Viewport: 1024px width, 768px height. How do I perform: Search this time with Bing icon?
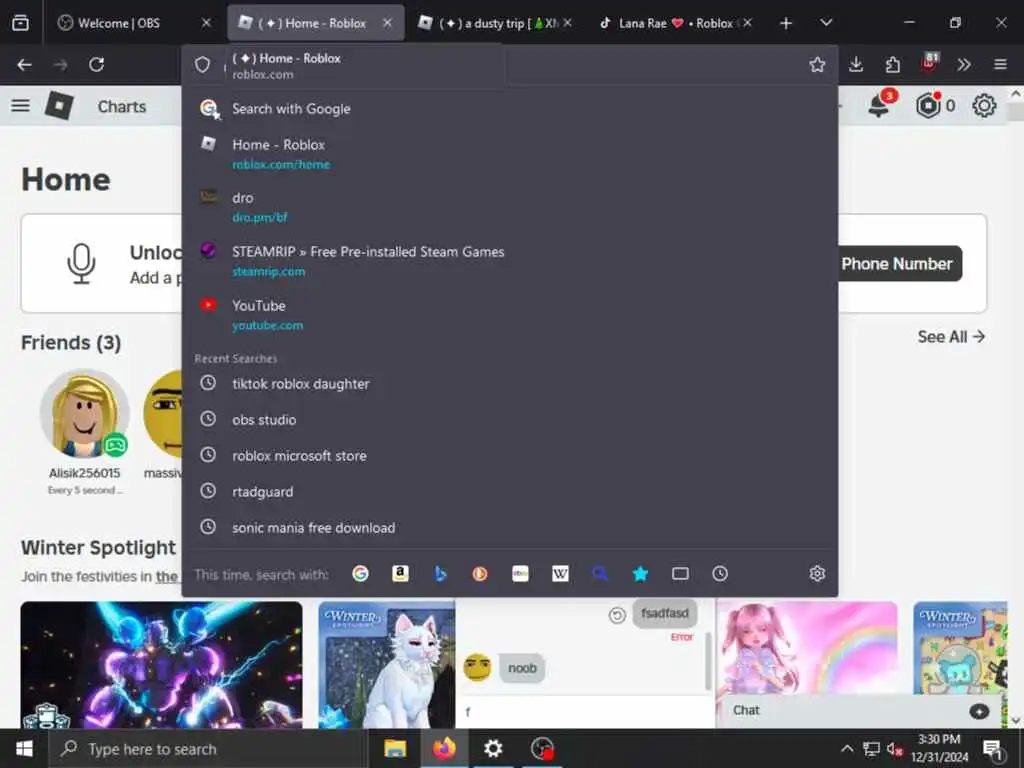[x=440, y=573]
